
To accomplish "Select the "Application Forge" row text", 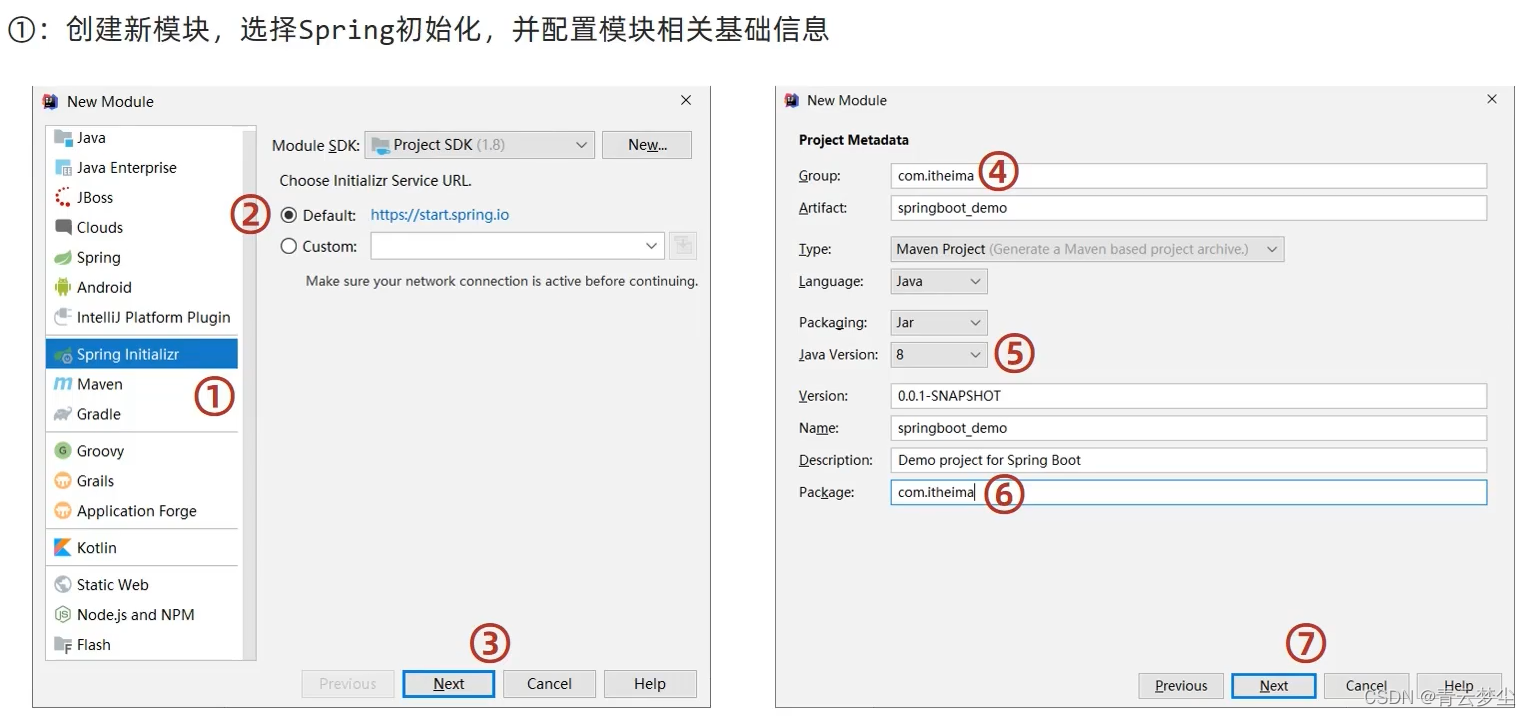I will click(137, 511).
